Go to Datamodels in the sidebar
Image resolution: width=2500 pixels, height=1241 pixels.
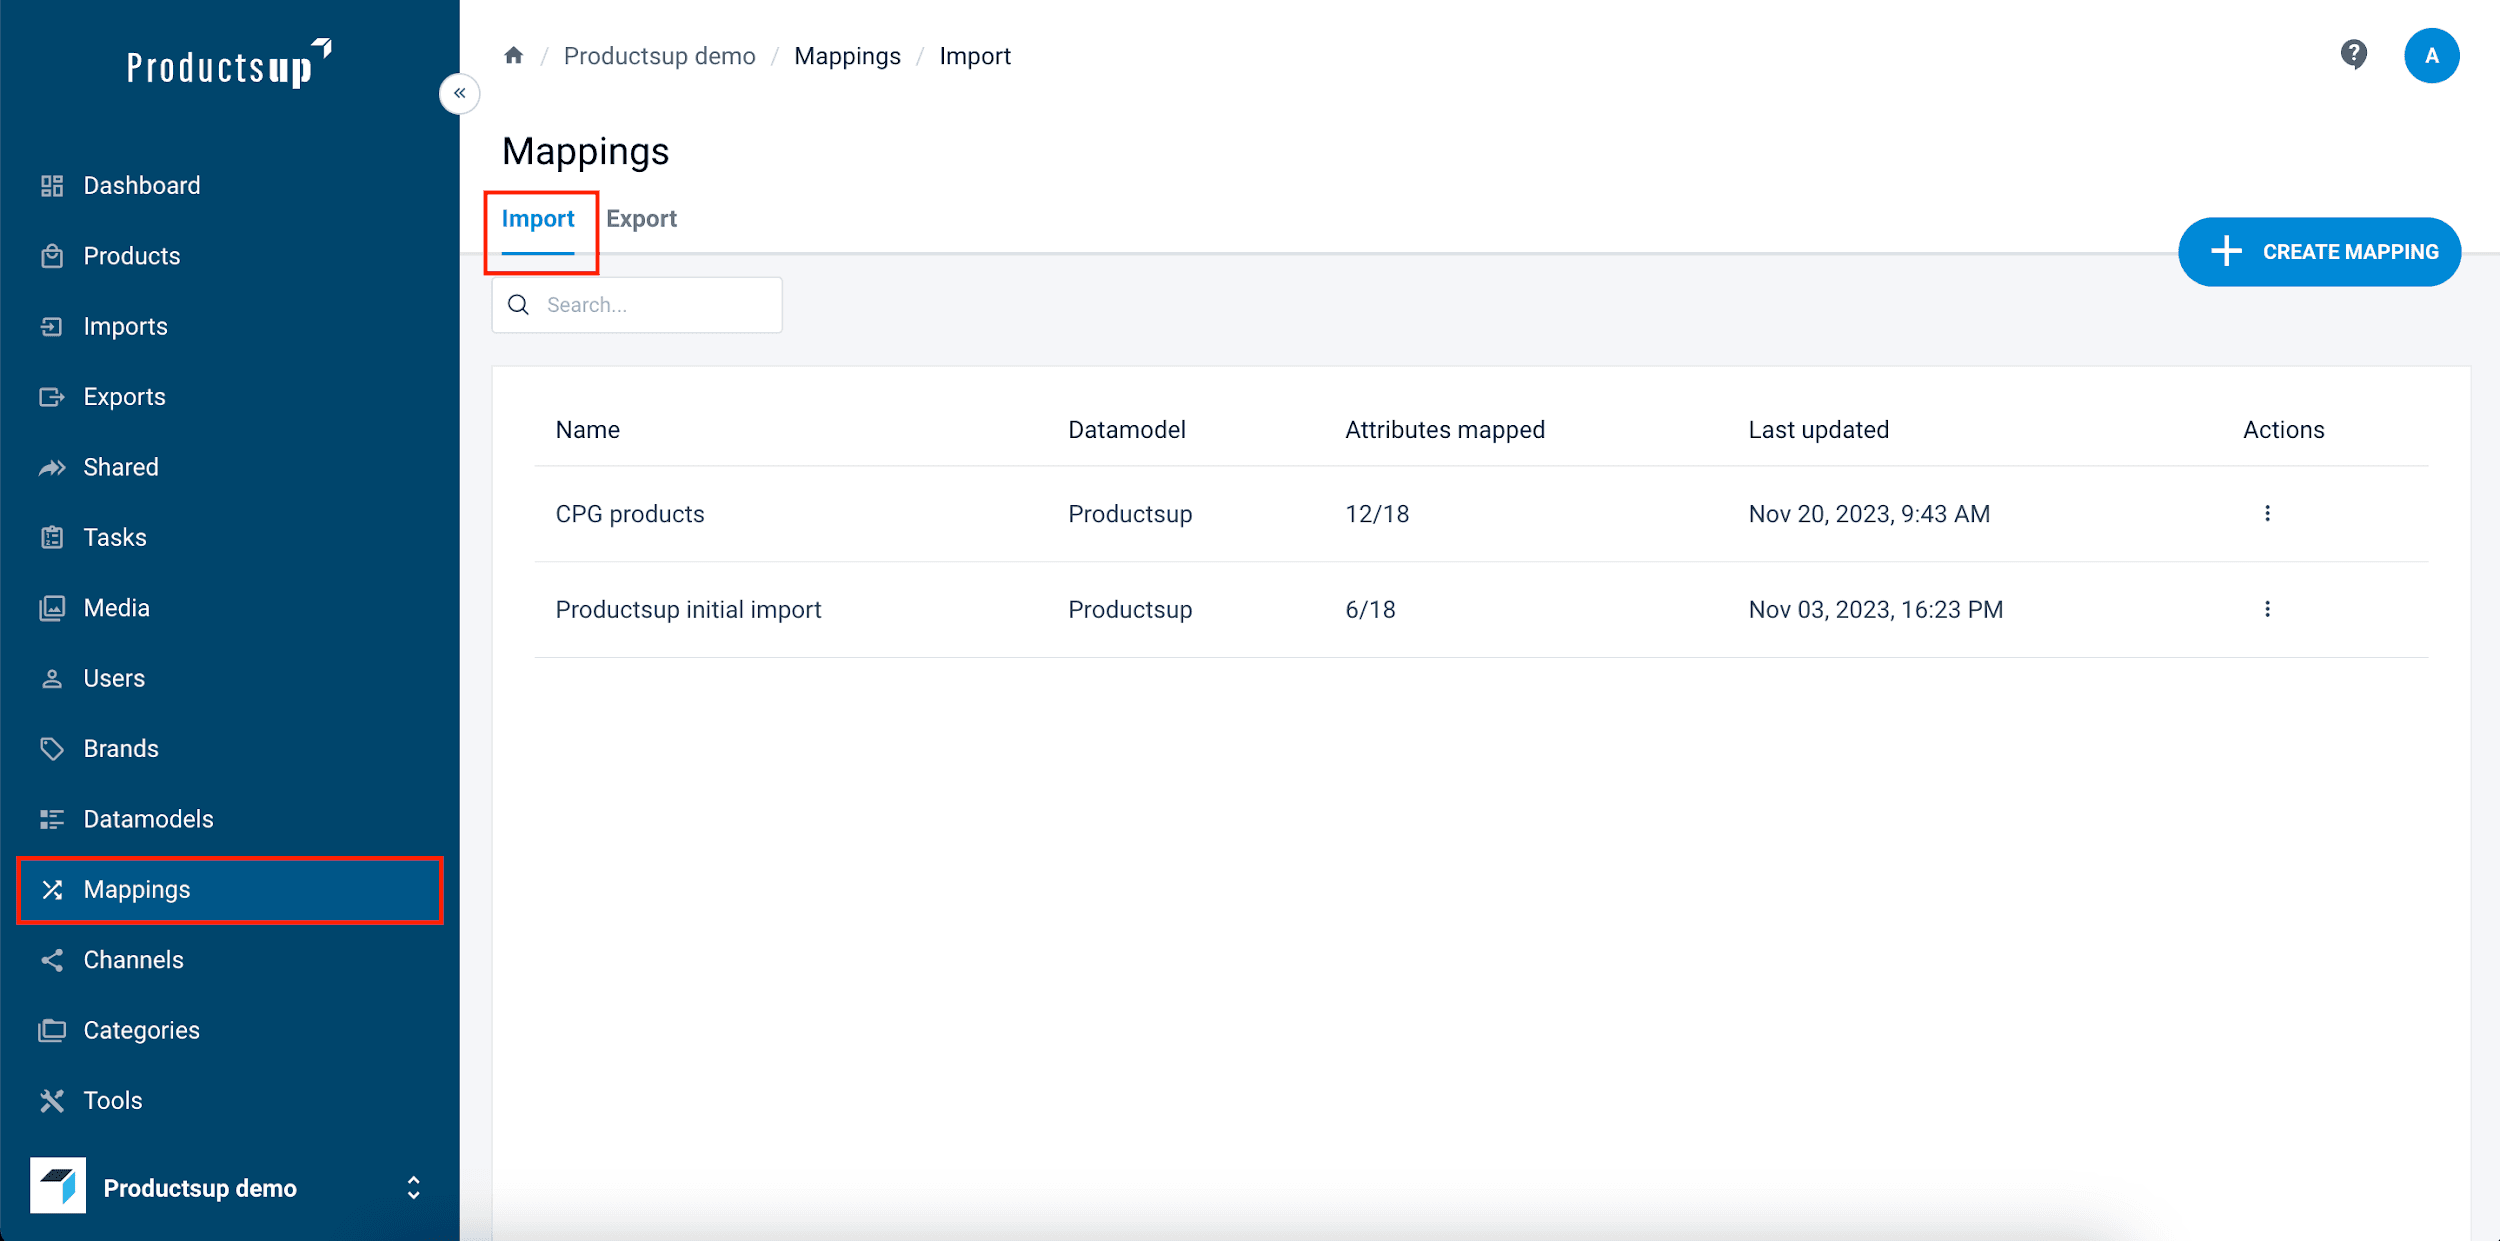click(148, 819)
